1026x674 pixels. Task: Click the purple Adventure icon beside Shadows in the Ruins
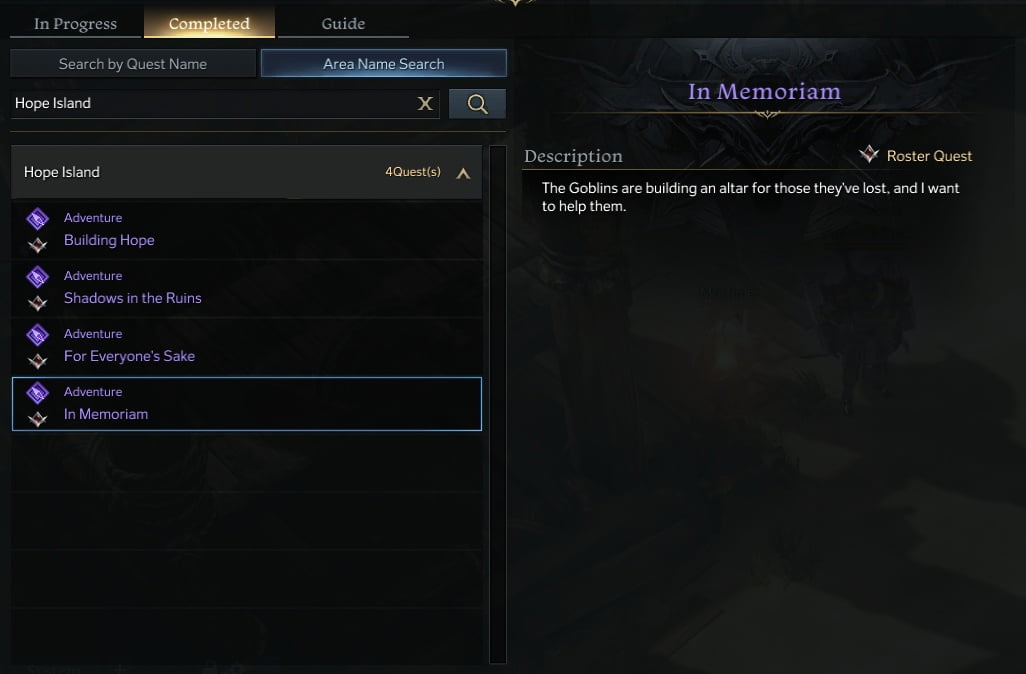click(37, 277)
